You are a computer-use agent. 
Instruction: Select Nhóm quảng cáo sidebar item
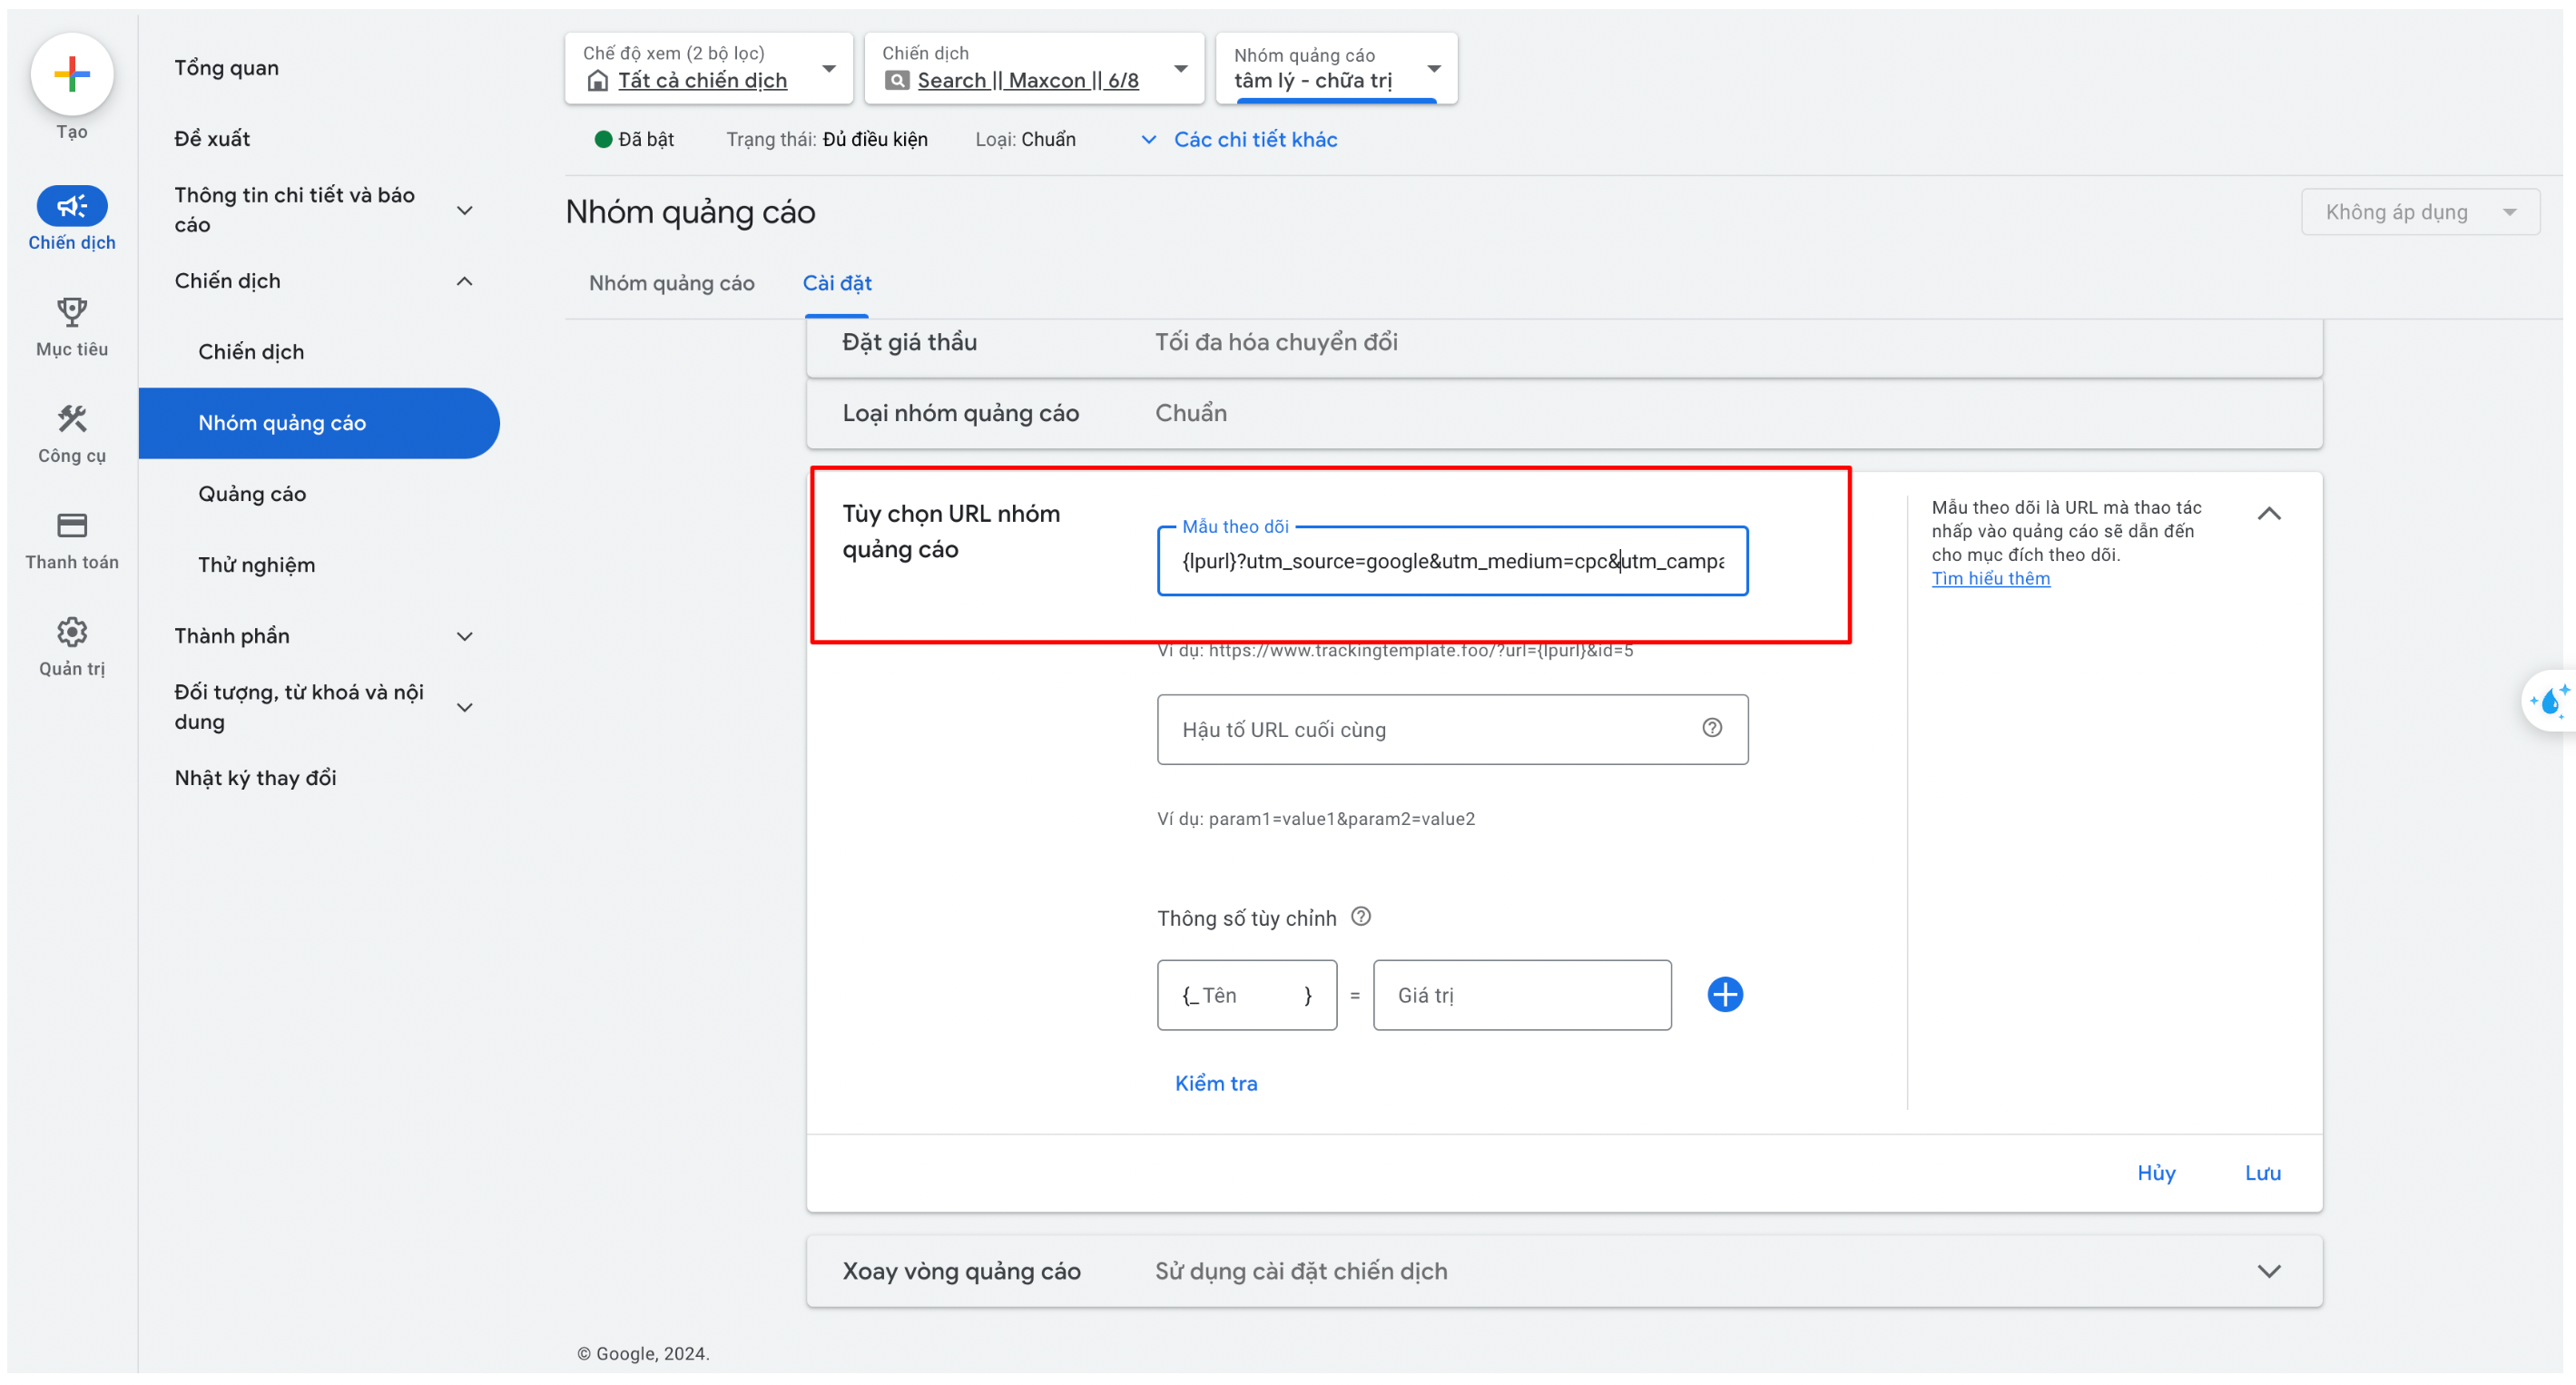(319, 423)
